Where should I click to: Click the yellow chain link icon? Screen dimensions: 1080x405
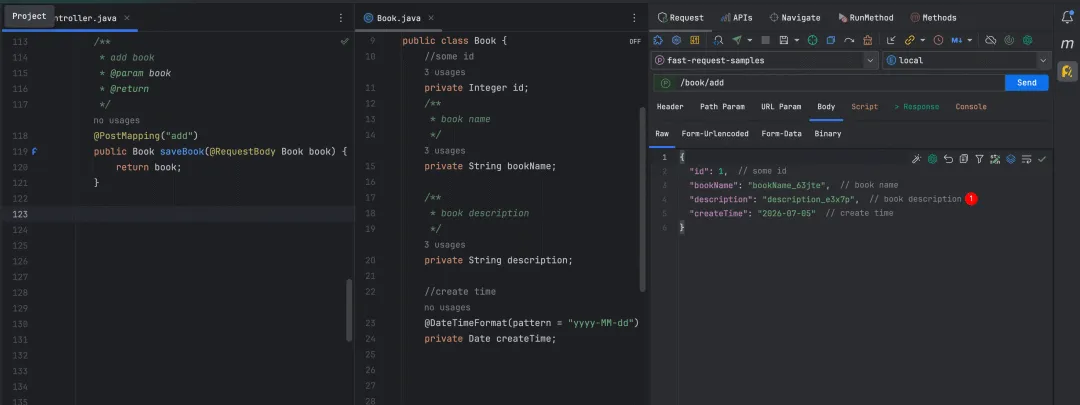click(910, 40)
